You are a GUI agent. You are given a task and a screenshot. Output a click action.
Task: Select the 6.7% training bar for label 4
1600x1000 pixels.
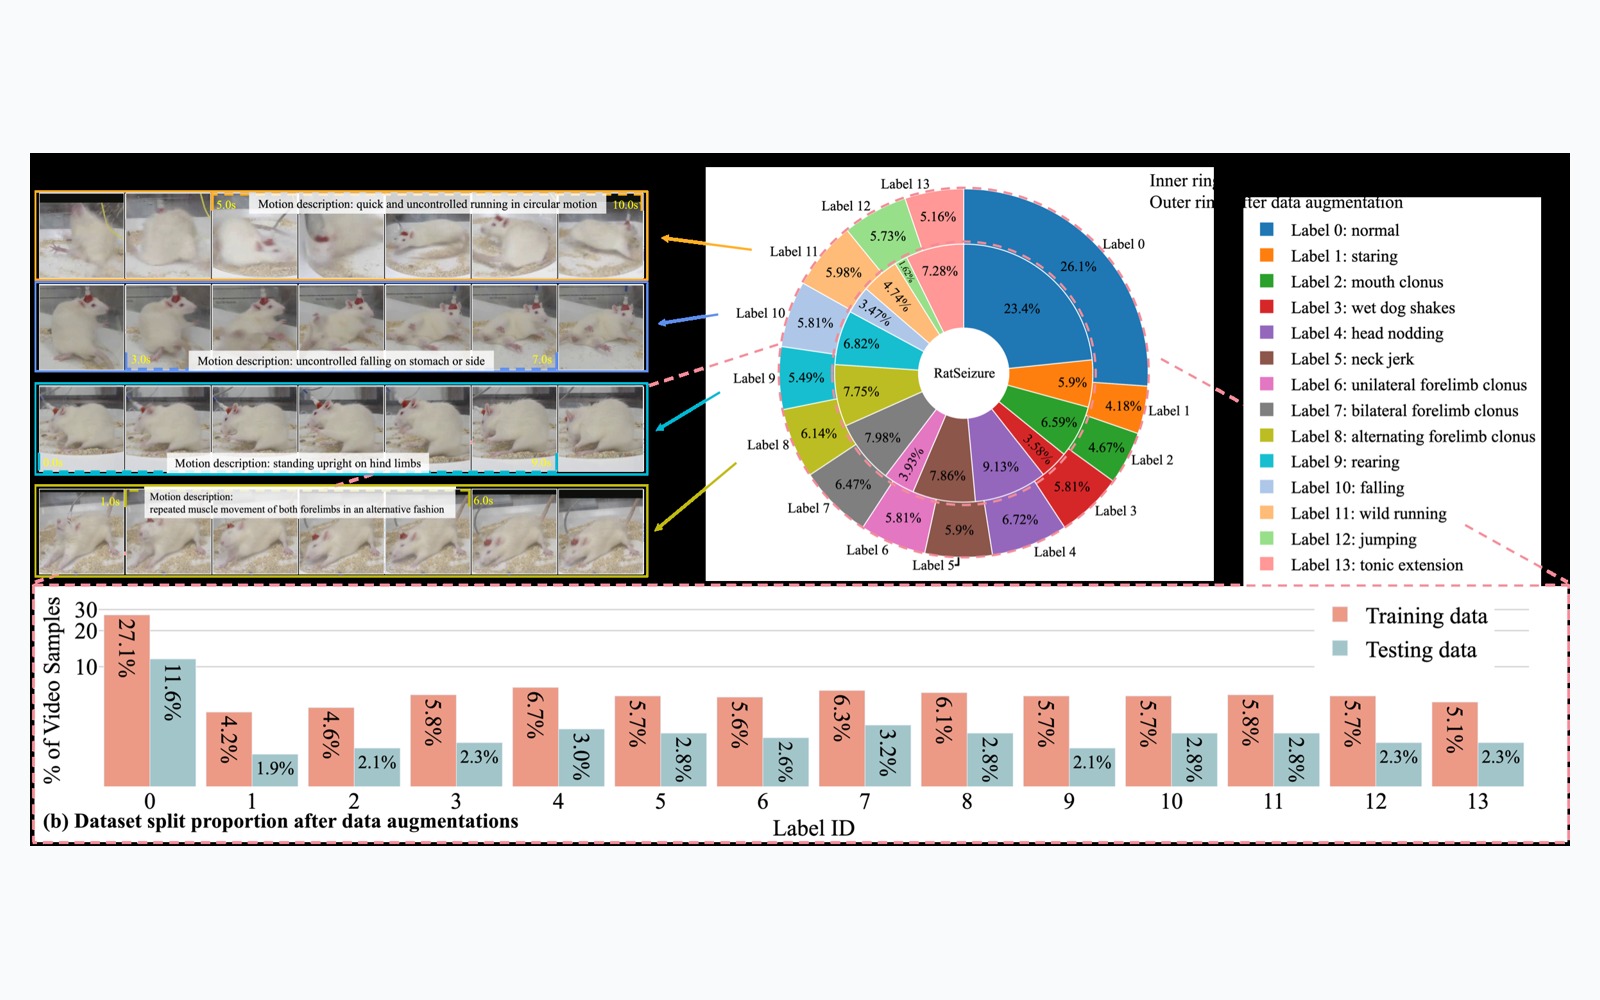click(536, 737)
